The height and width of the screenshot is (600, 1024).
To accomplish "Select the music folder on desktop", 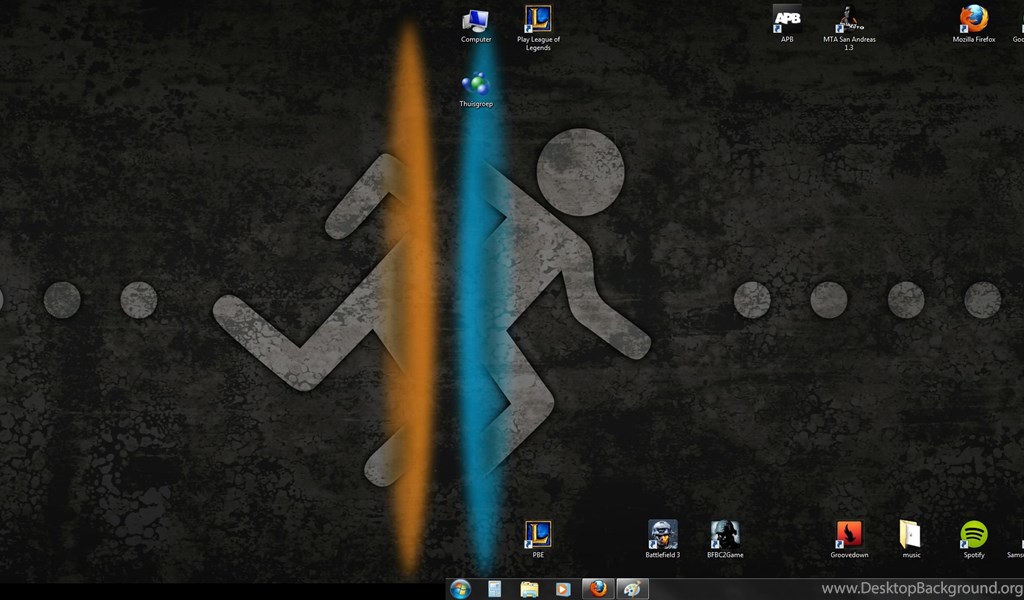I will pyautogui.click(x=911, y=539).
